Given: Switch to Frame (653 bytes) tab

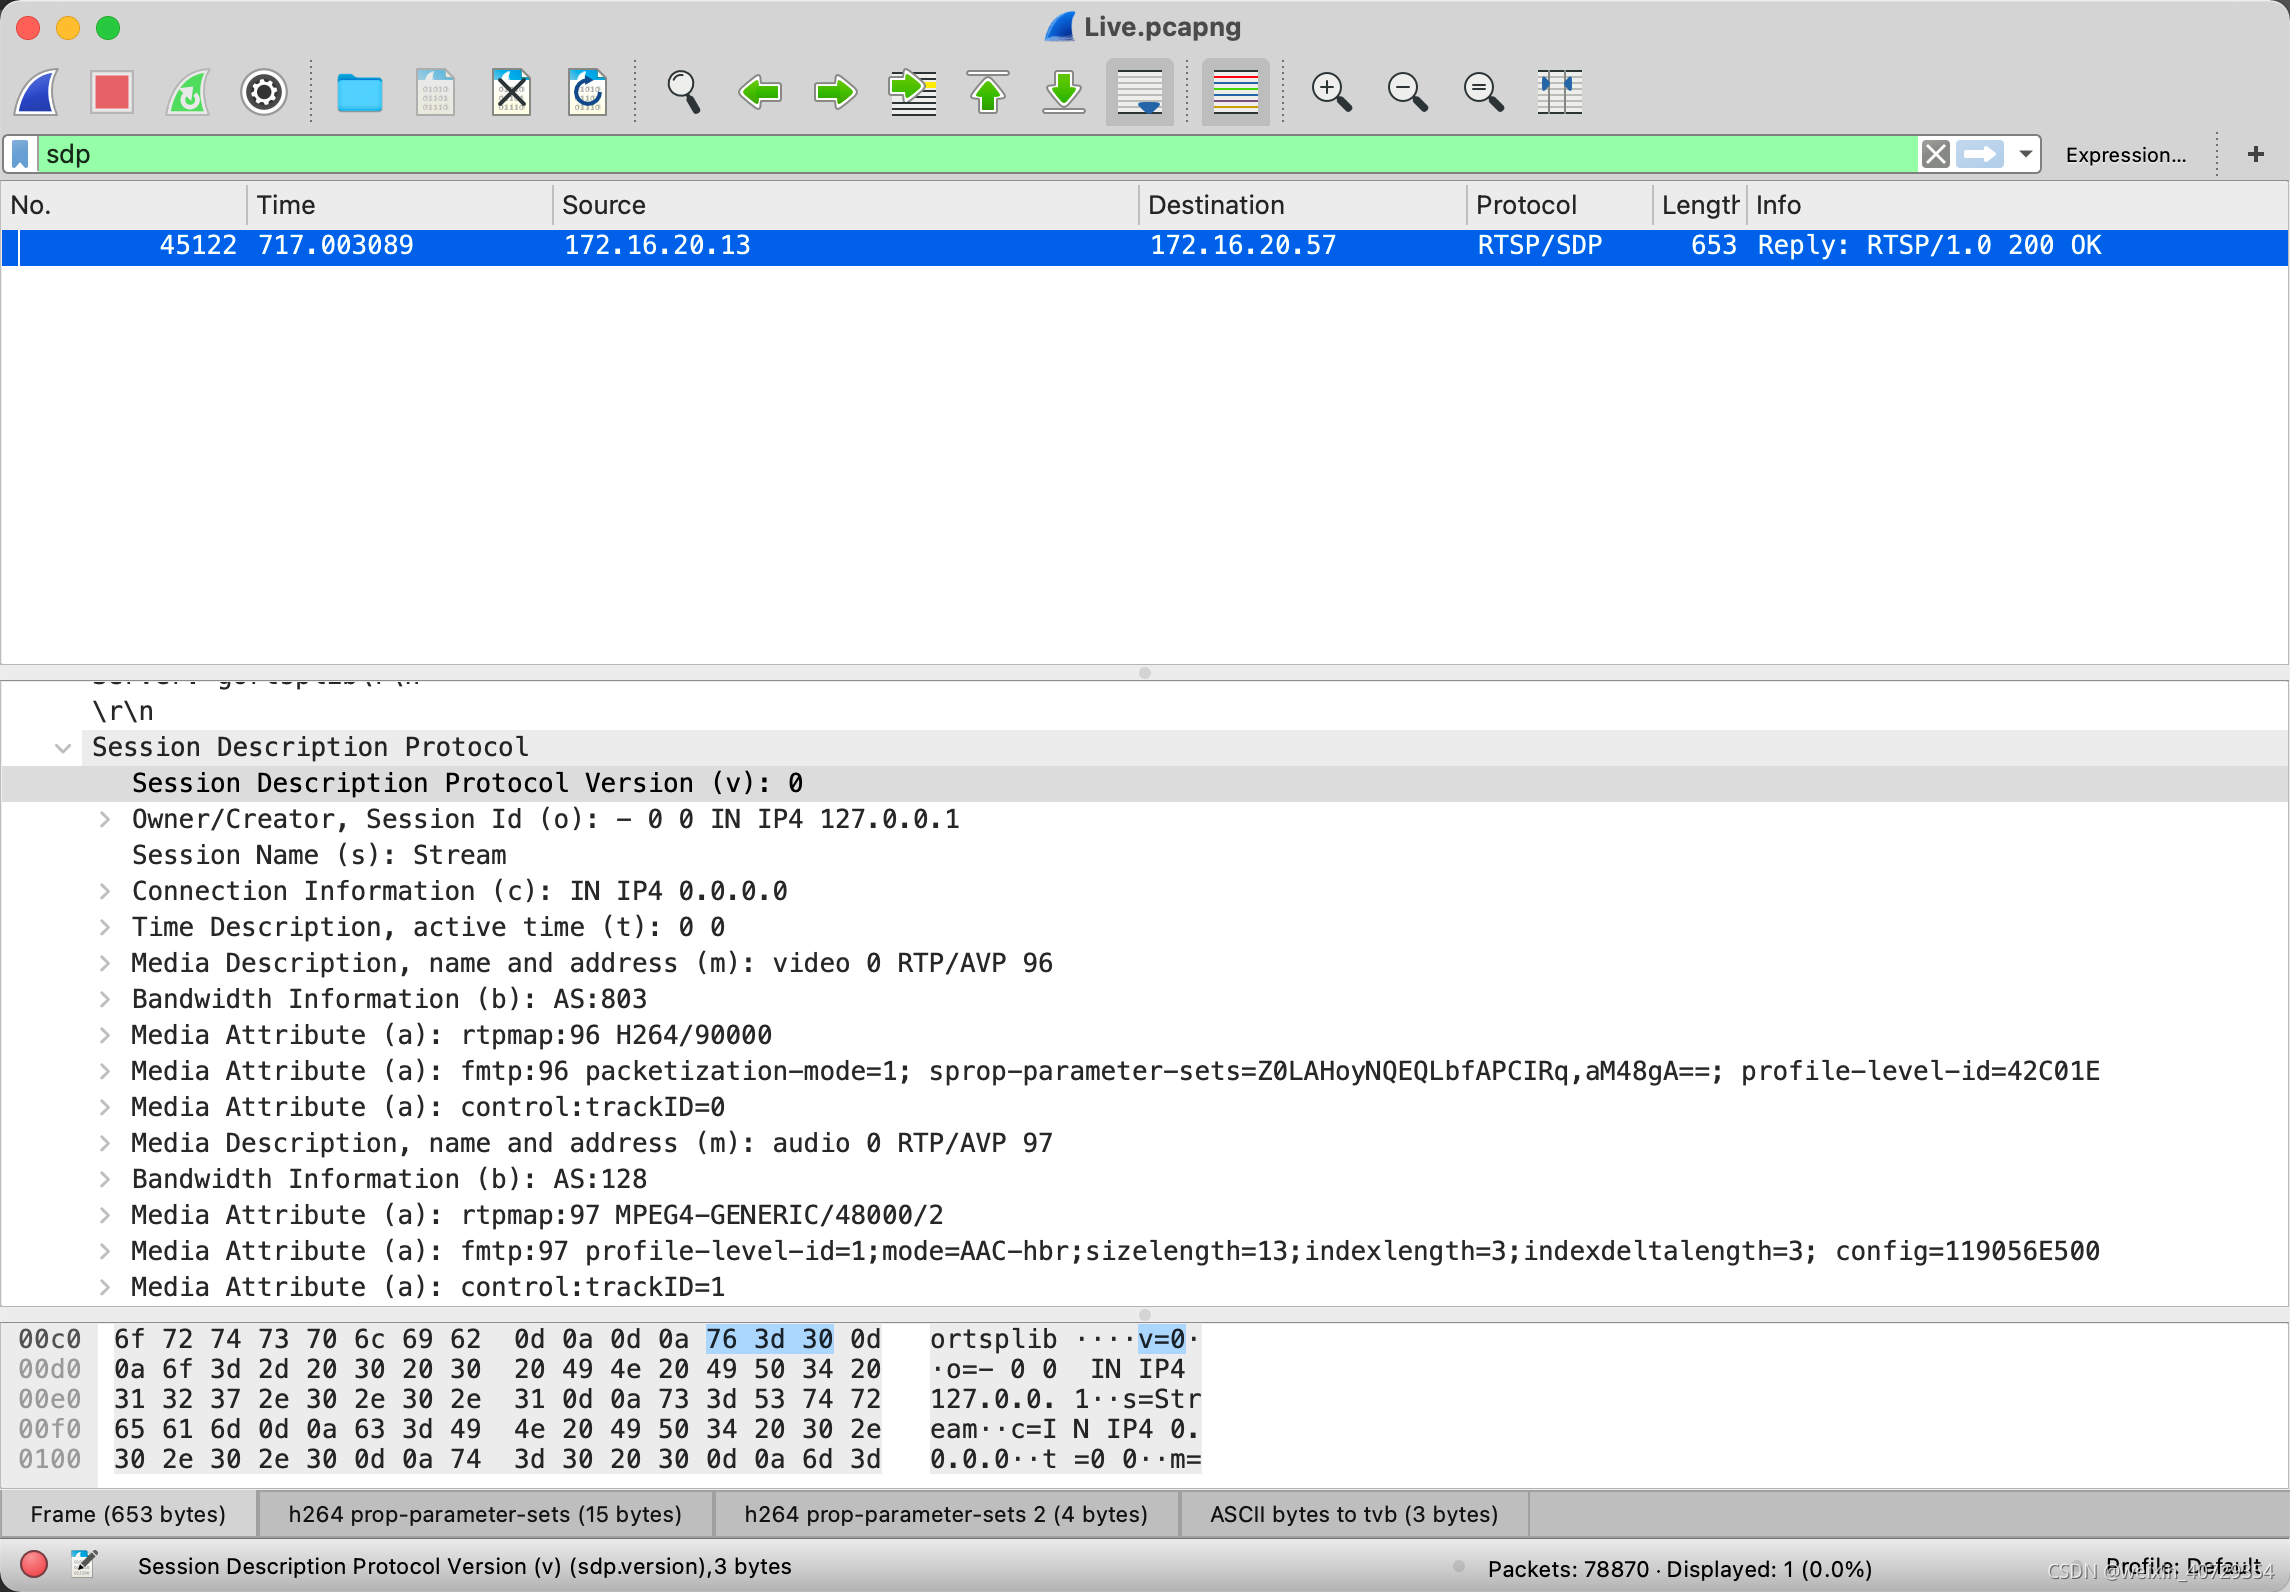Looking at the screenshot, I should 128,1514.
